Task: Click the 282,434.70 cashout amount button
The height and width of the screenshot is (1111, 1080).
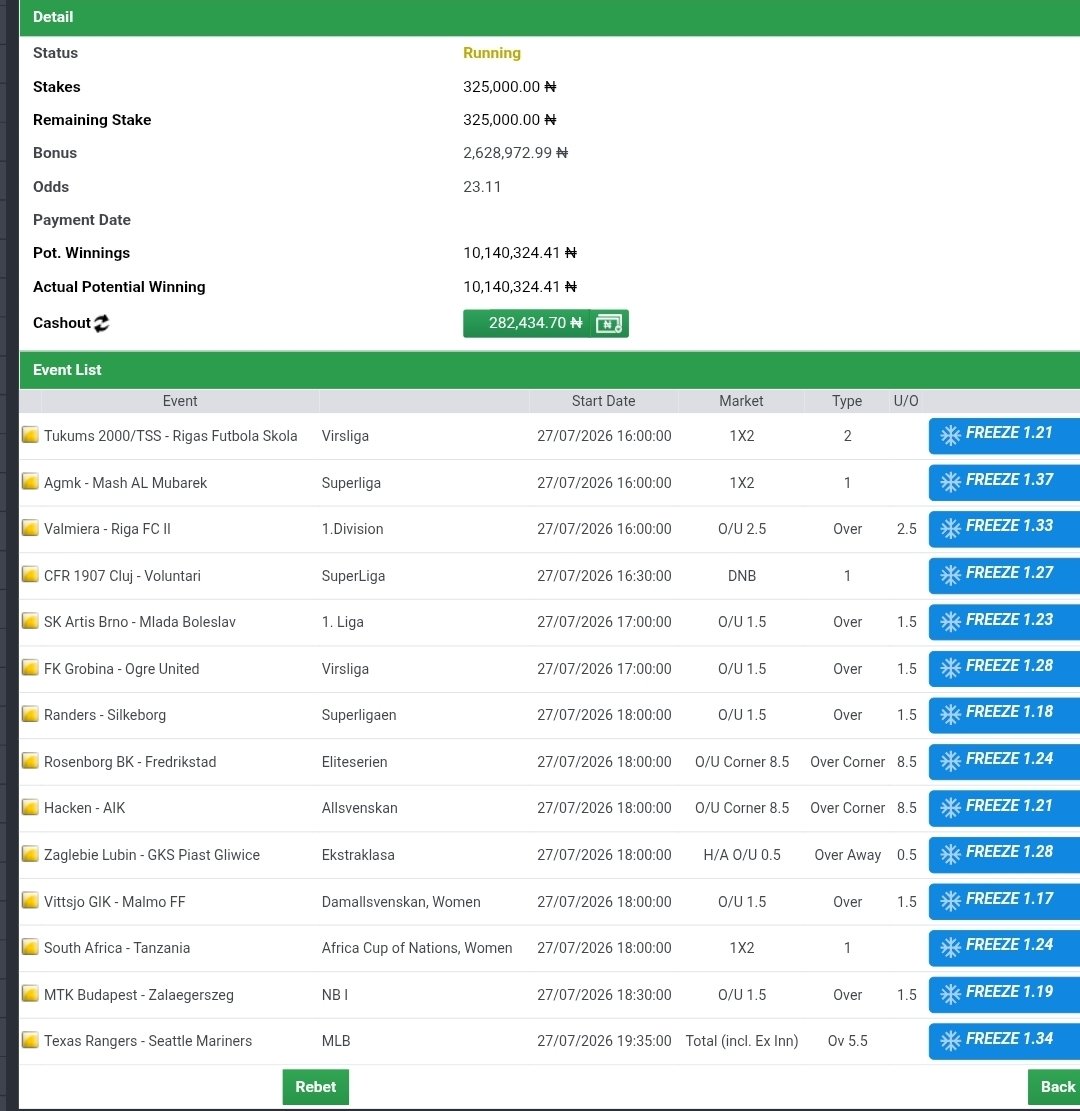Action: click(x=527, y=324)
